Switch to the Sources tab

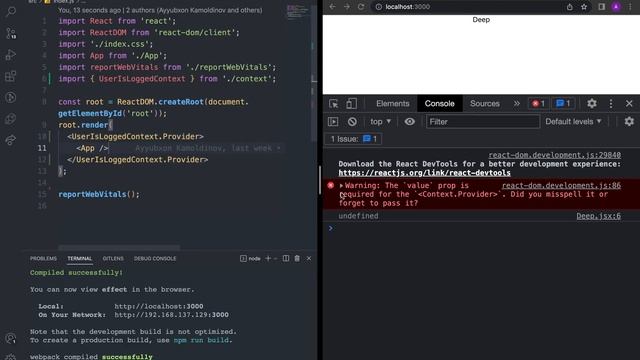click(484, 104)
